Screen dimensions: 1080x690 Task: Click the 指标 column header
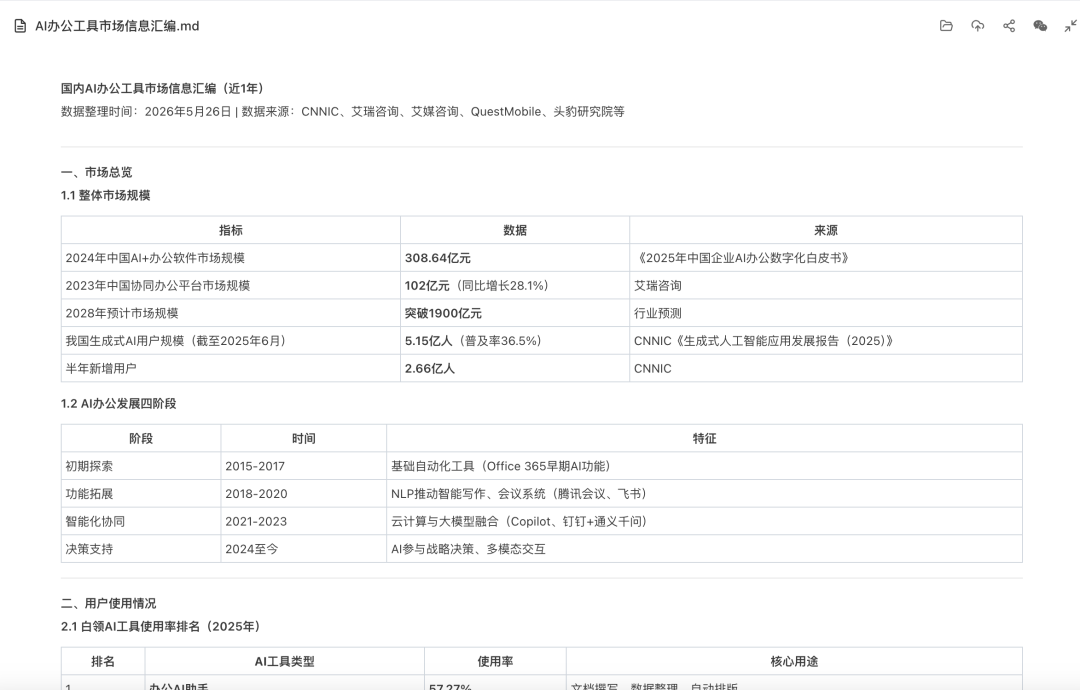coord(231,230)
